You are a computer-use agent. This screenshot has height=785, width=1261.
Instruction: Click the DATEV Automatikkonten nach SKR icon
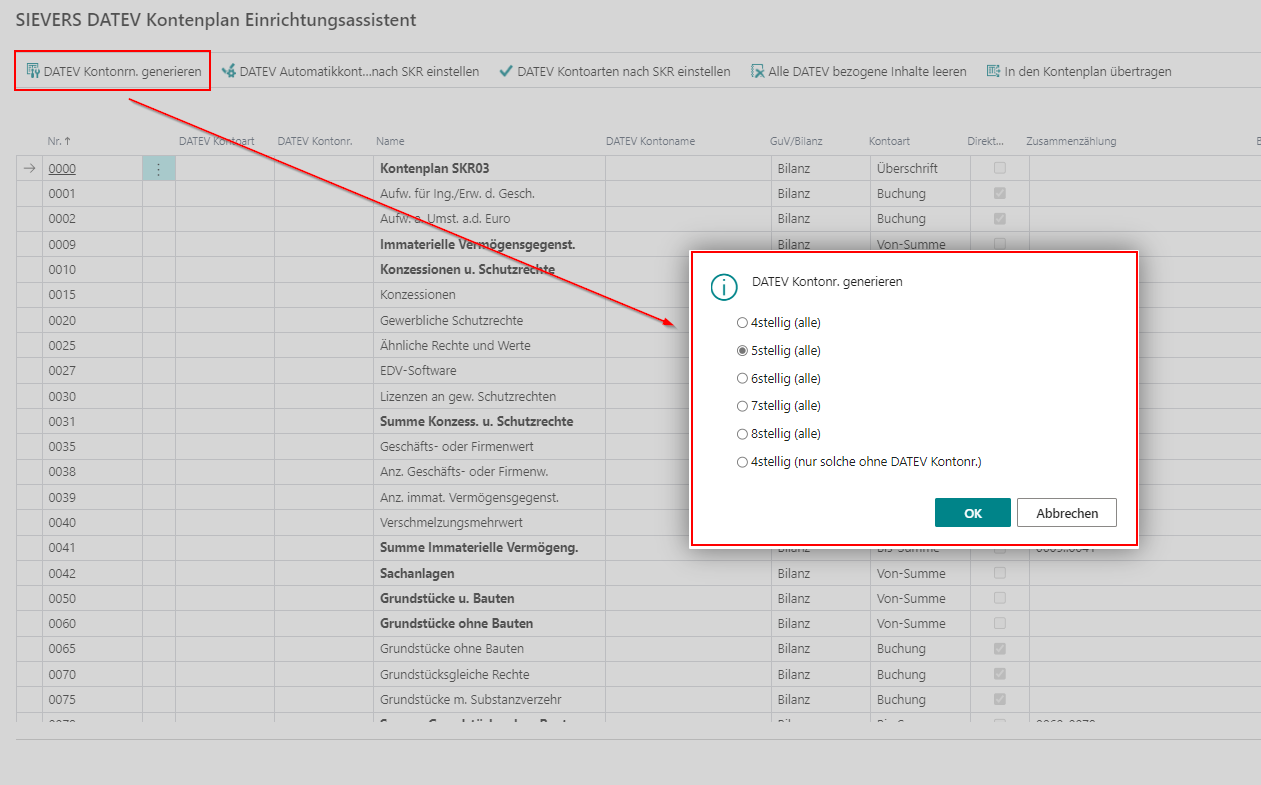pyautogui.click(x=229, y=71)
